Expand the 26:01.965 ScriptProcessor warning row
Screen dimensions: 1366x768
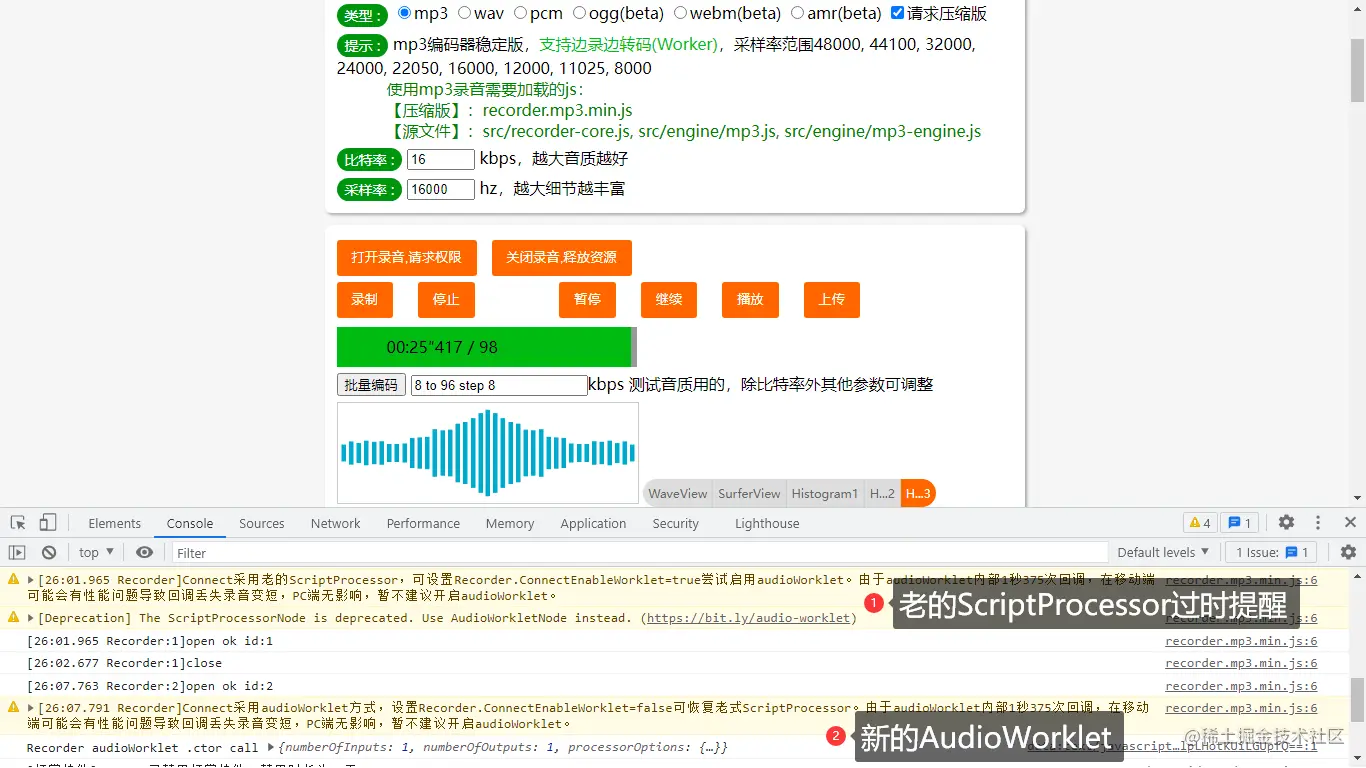coord(31,580)
